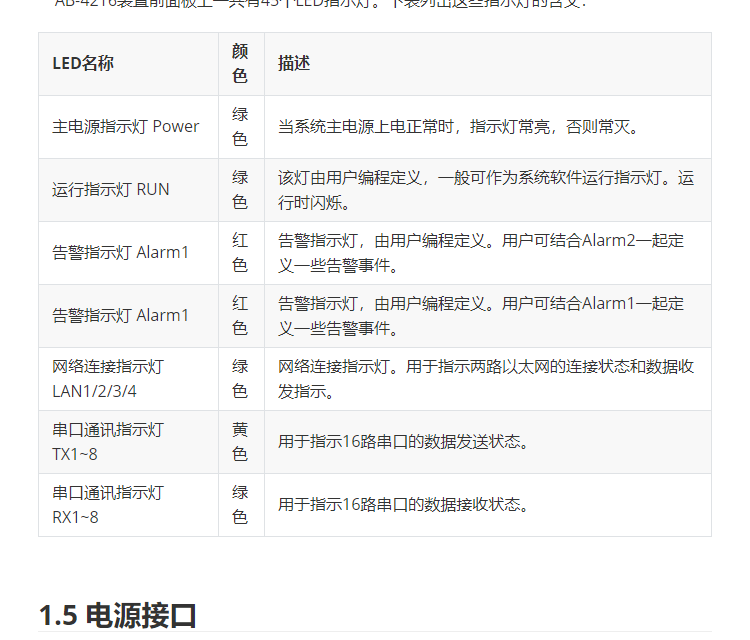This screenshot has height=640, width=750.
Task: Select the '运行指示灯 RUN' cell
Action: tap(128, 190)
